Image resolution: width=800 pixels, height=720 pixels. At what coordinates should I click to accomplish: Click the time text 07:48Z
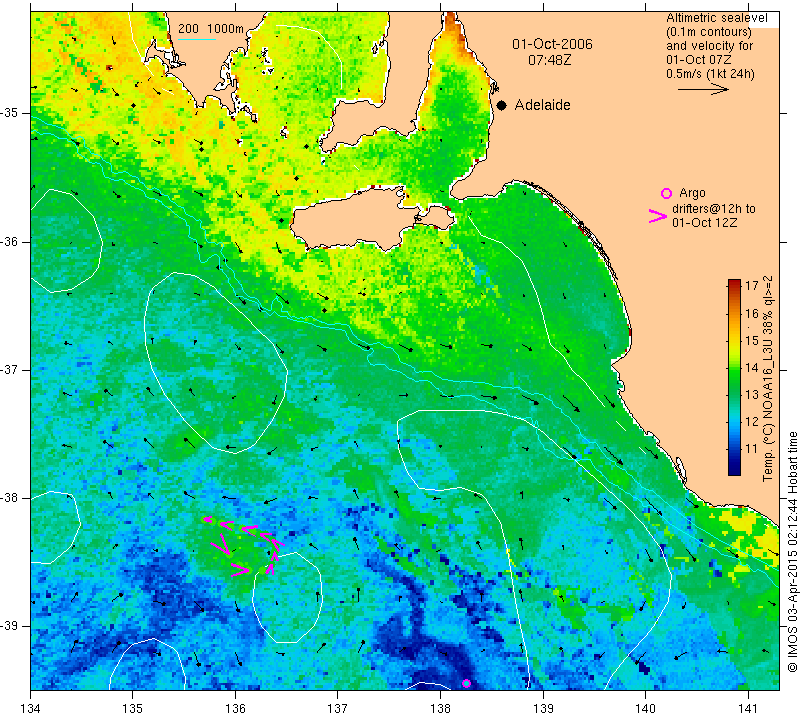click(x=549, y=60)
